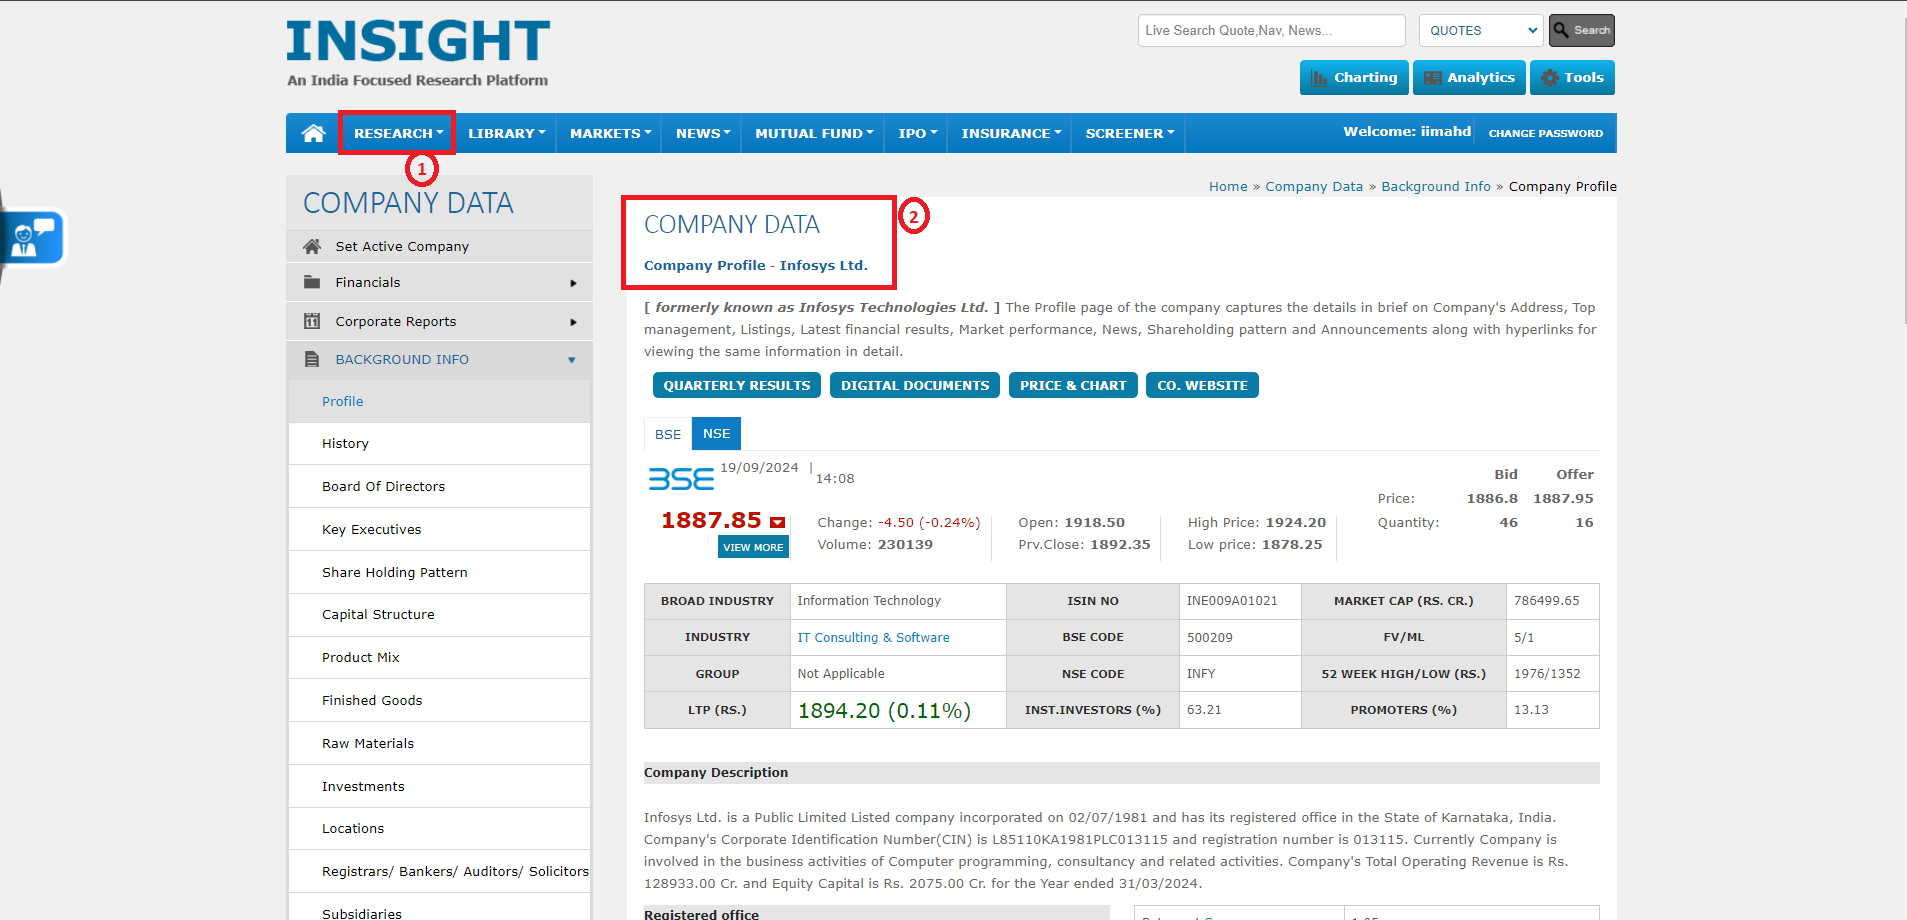Click the CHANGE PASSWORD link

1545,133
